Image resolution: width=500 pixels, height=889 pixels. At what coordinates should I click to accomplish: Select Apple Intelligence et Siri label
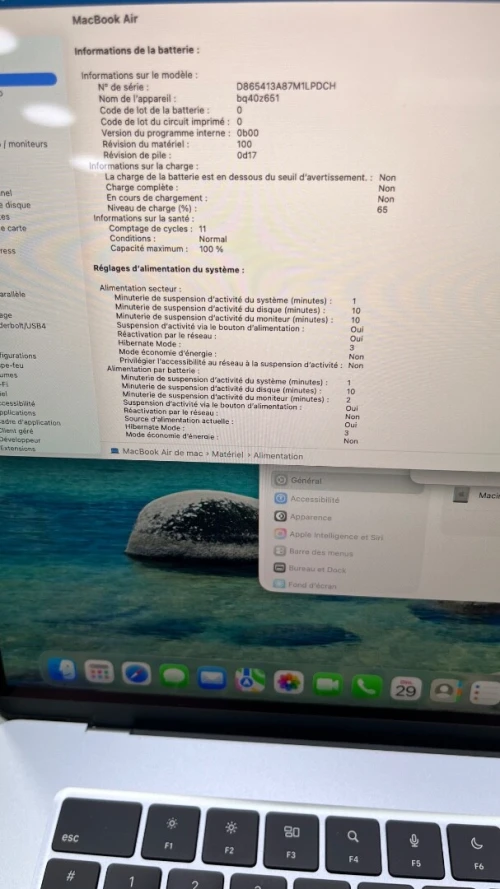[336, 535]
